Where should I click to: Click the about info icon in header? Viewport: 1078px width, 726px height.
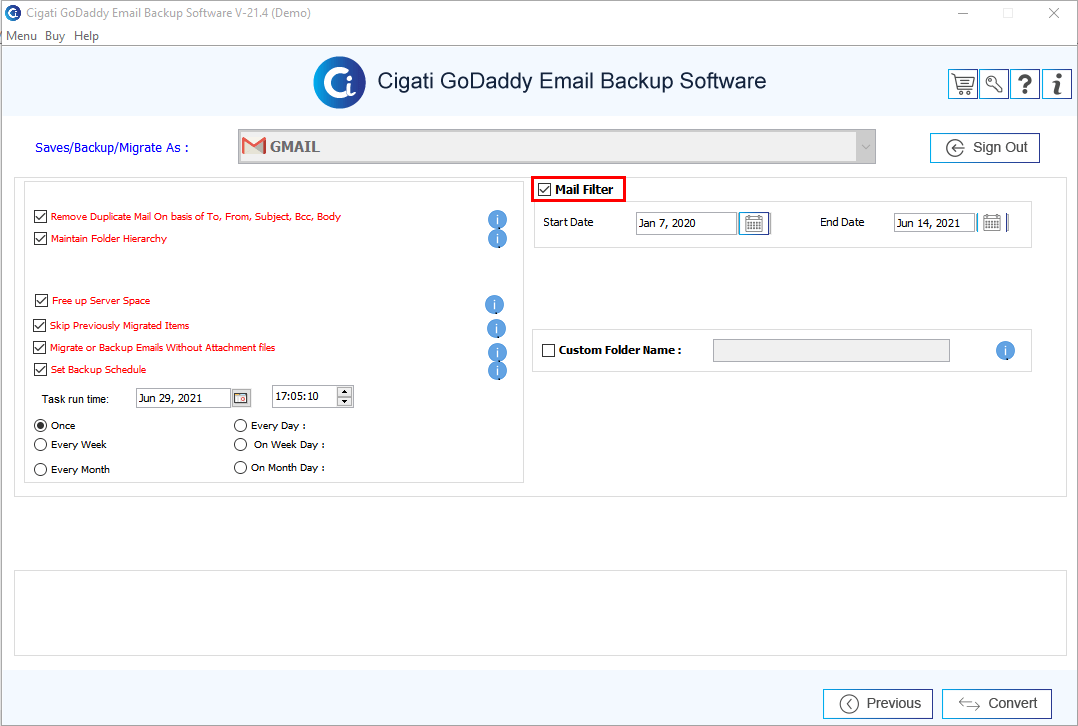pos(1056,85)
